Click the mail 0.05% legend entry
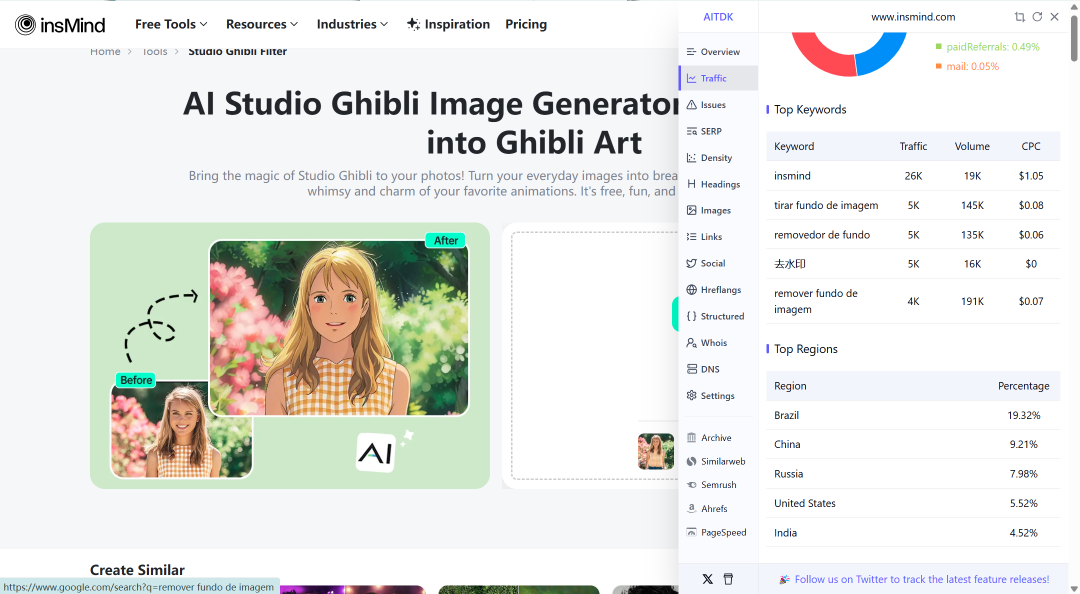 [967, 66]
